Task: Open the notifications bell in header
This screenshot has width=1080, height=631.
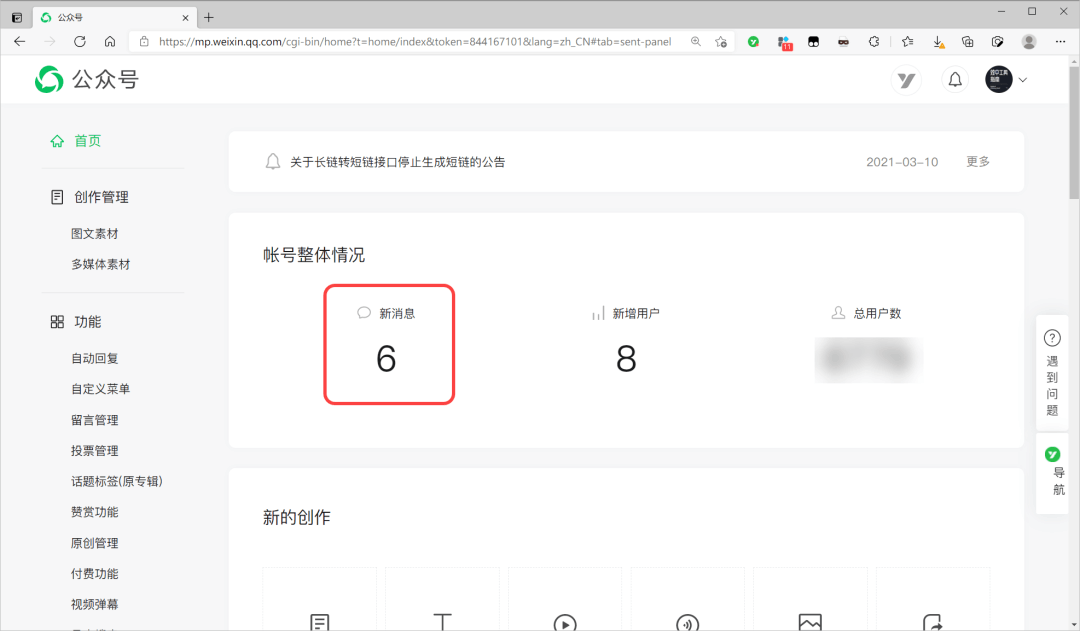Action: [x=955, y=80]
